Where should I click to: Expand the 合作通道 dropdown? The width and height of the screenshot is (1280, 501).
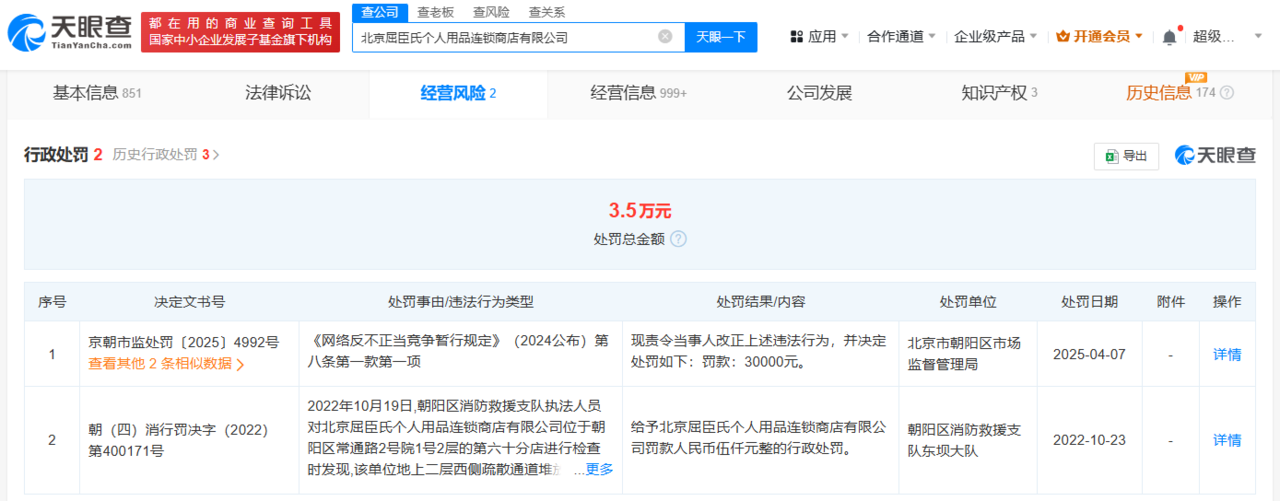coord(902,36)
